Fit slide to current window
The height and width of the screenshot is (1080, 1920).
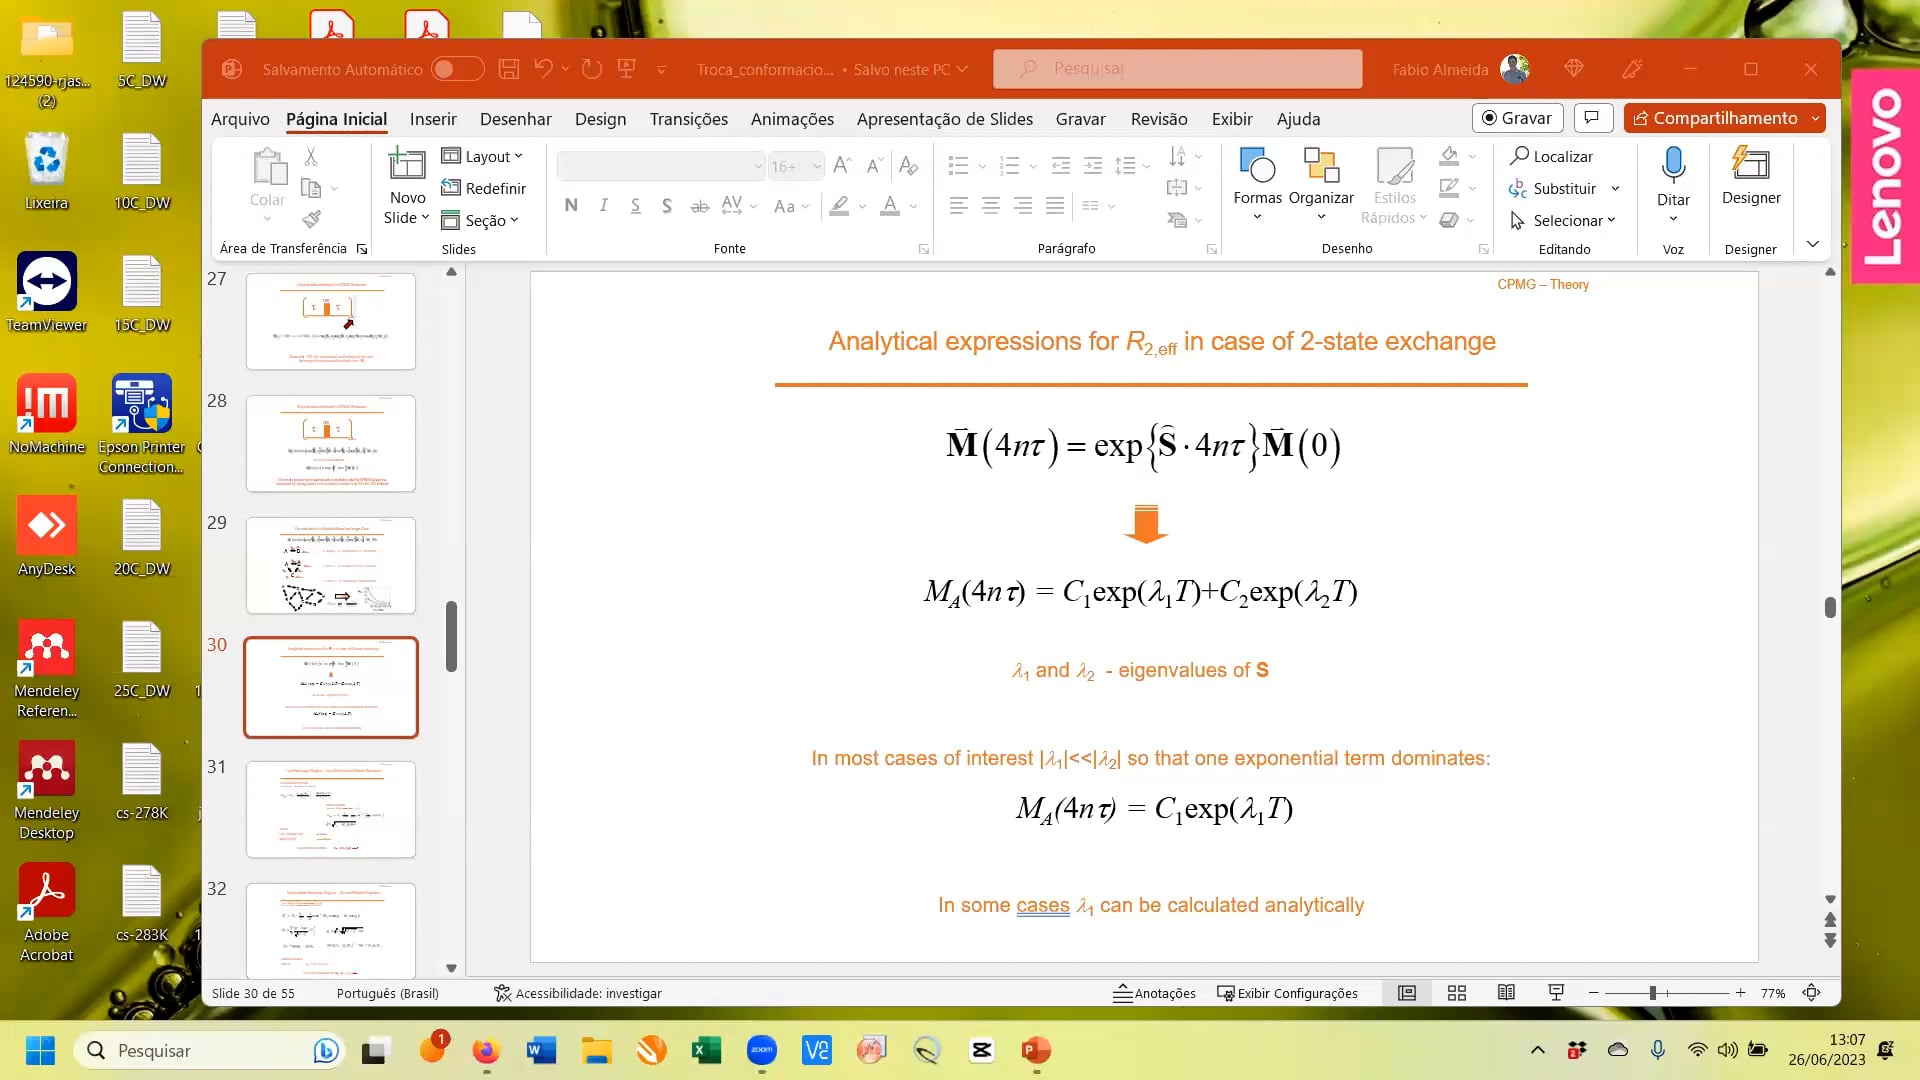1811,993
